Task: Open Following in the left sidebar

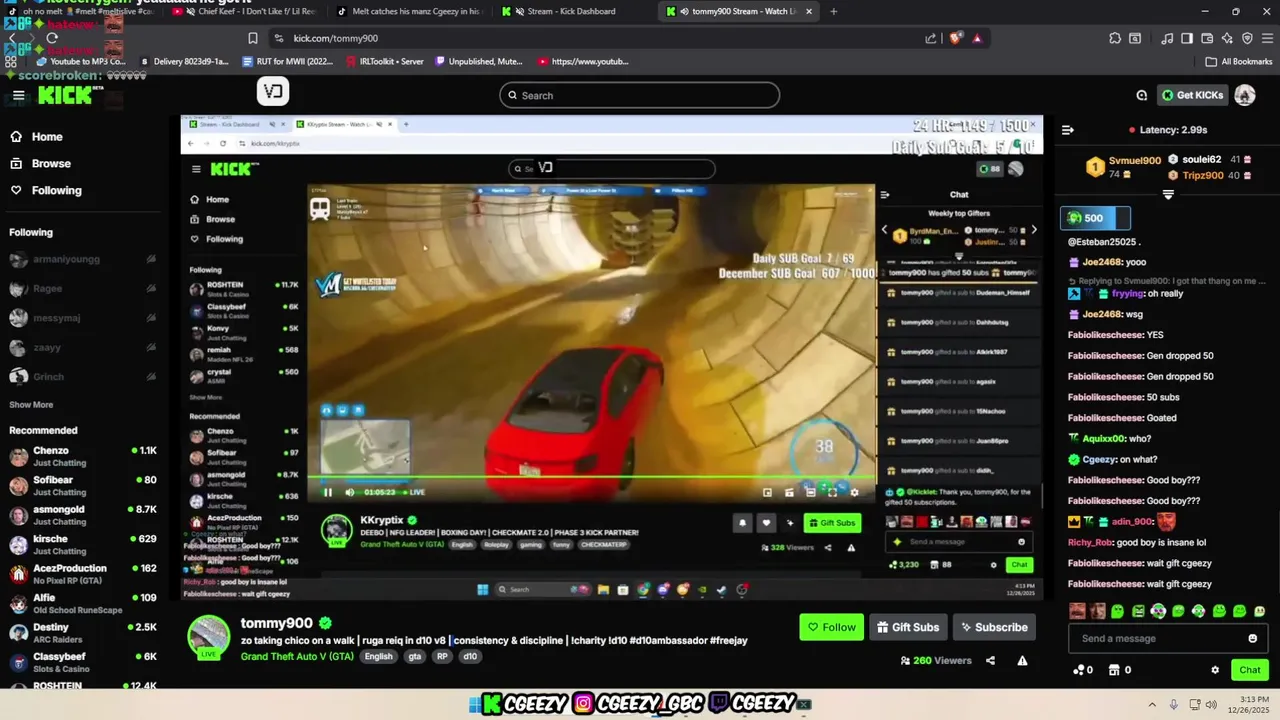Action: pos(57,191)
